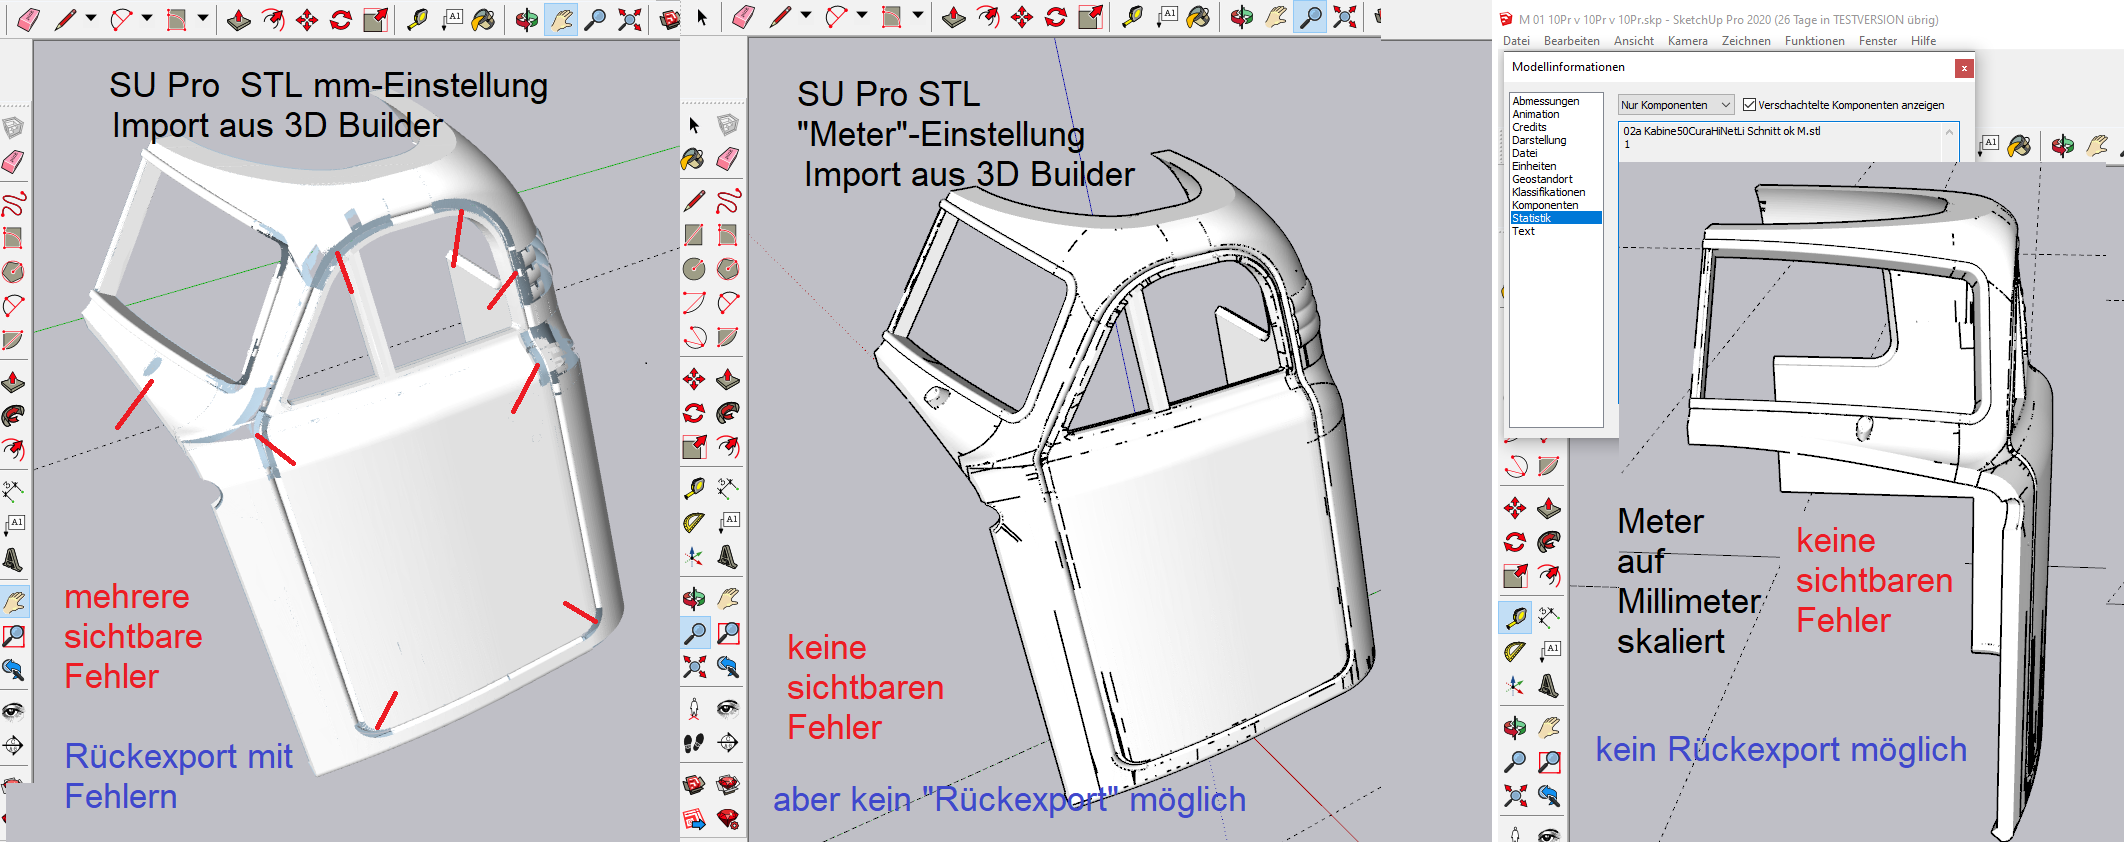The height and width of the screenshot is (842, 2124).
Task: Pick Paint Bucket right of the Modellinformationen dialog
Action: coord(2019,146)
